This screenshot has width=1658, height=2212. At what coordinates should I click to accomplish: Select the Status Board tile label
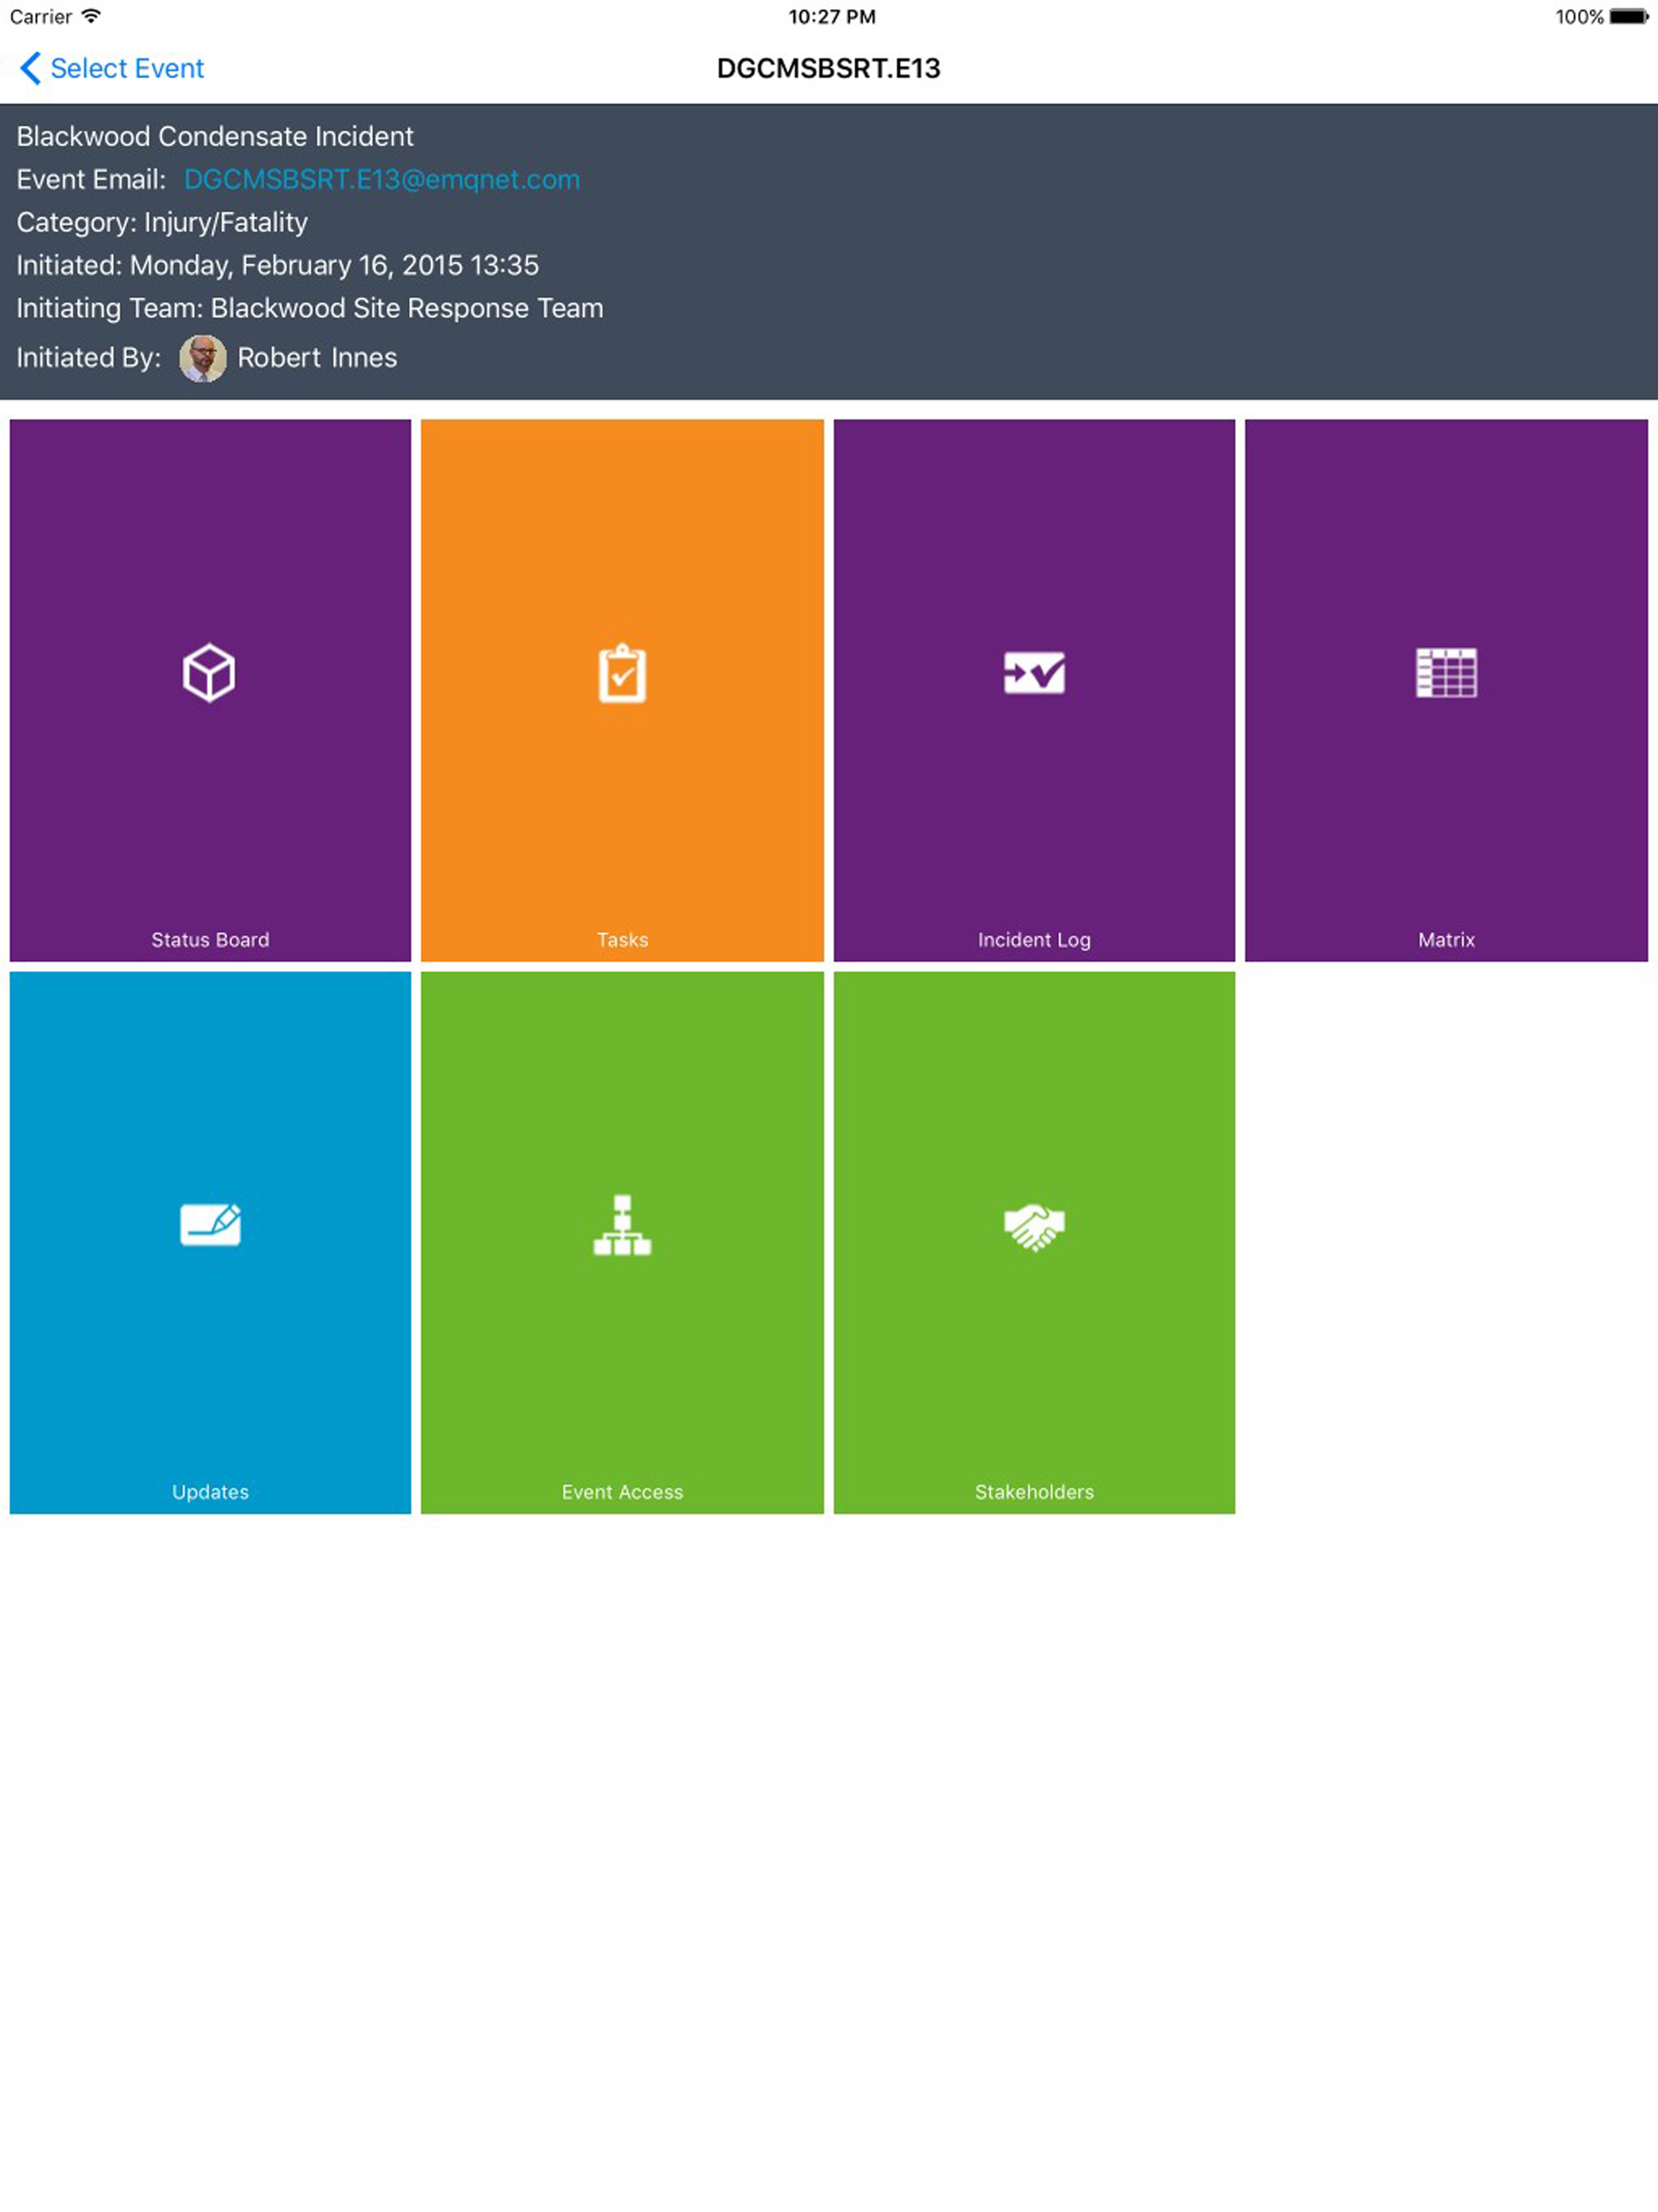[210, 940]
